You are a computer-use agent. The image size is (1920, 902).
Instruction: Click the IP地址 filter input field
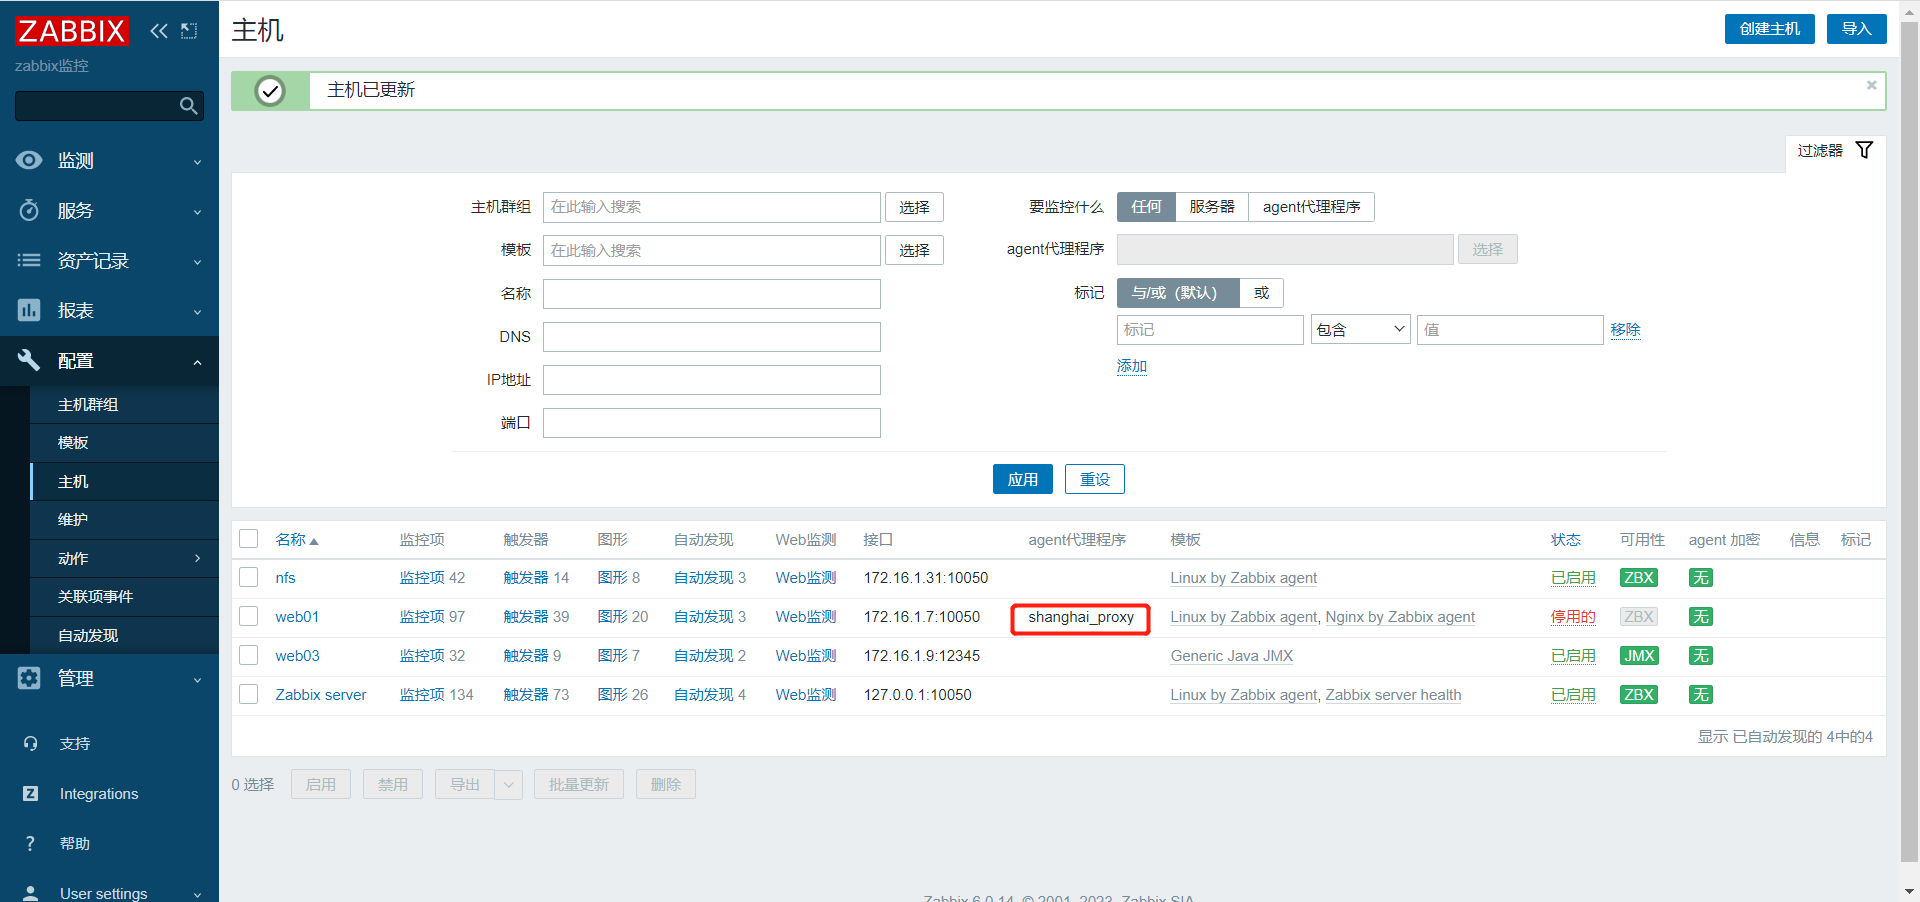[x=711, y=380]
